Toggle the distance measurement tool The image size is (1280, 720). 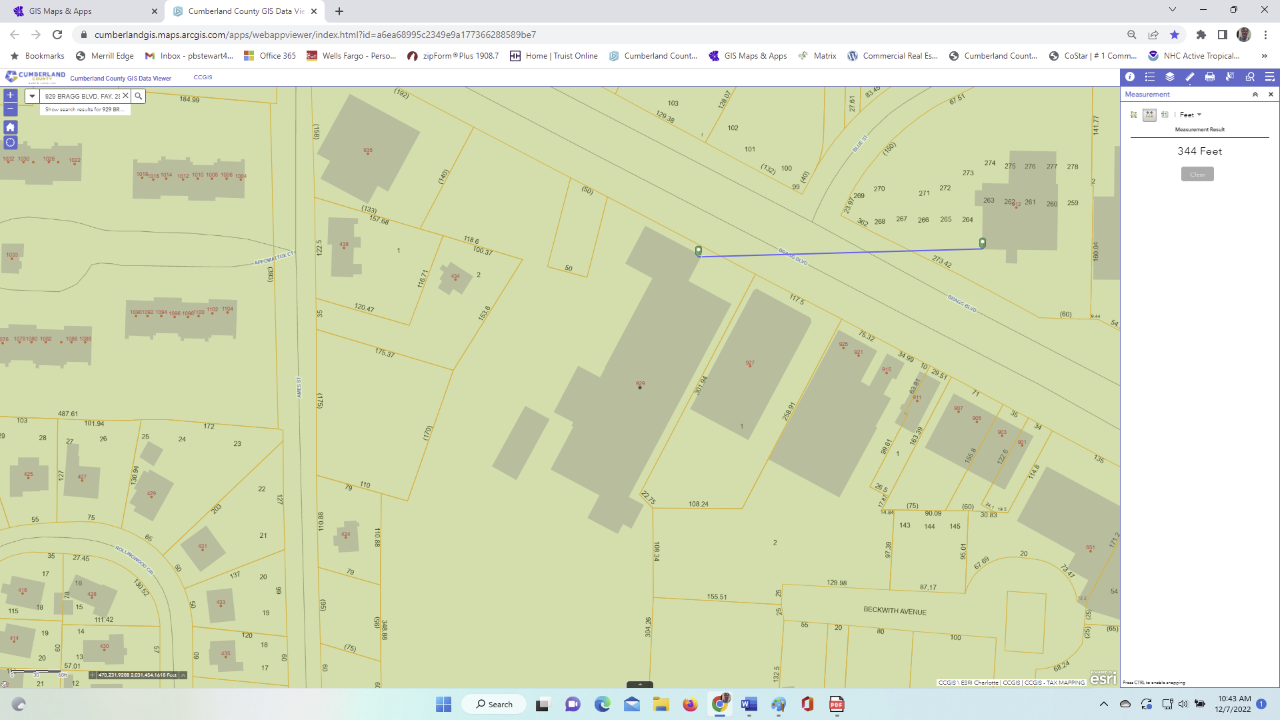coord(1149,115)
